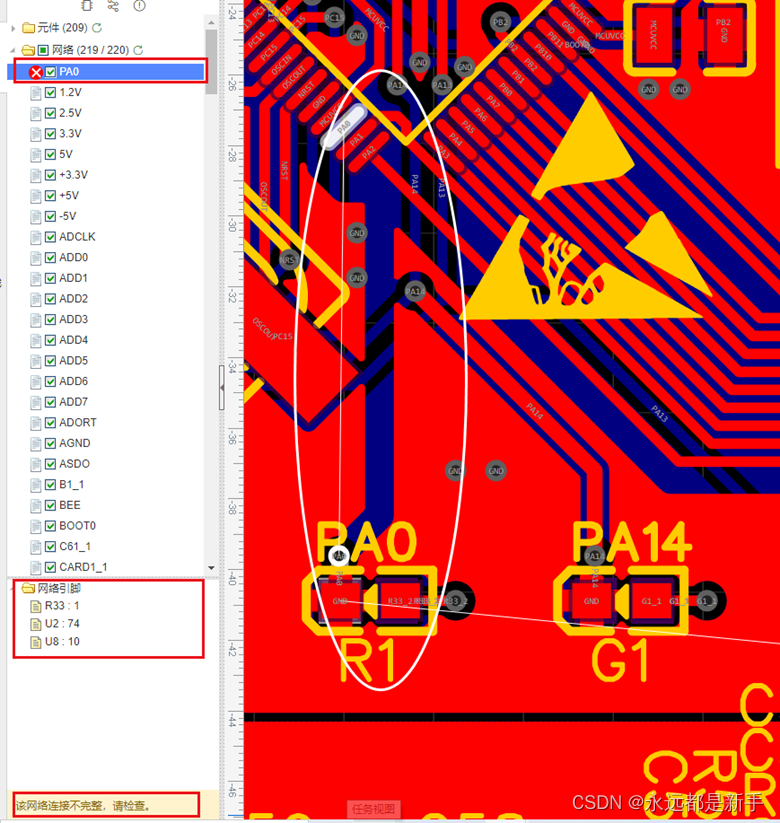Refresh the 元件 (209) components list
The image size is (780, 823).
pos(97,27)
